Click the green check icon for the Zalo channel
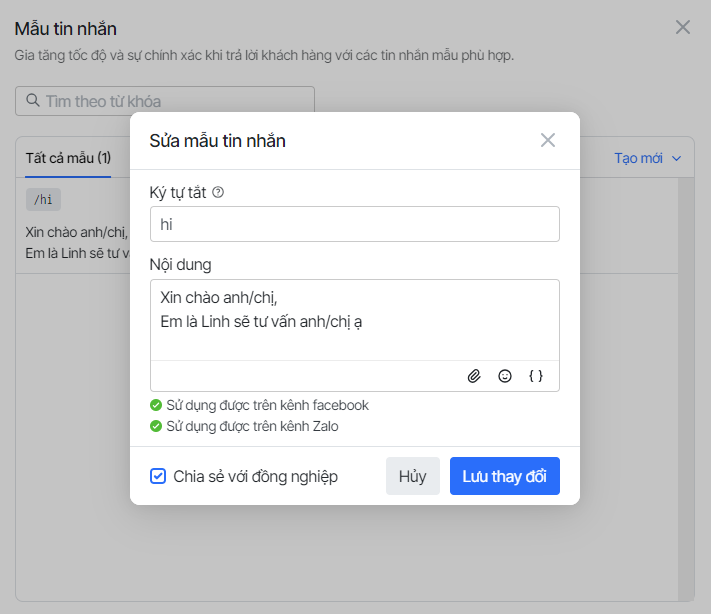This screenshot has width=711, height=614. [156, 427]
